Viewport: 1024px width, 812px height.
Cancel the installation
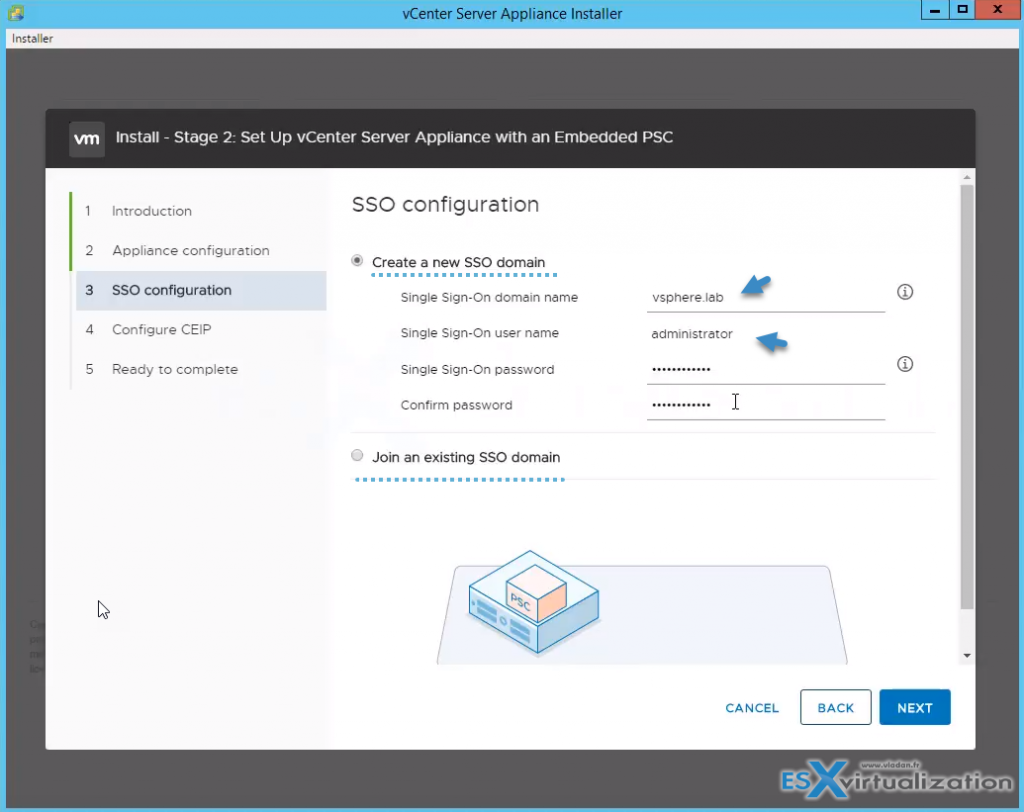(x=752, y=707)
